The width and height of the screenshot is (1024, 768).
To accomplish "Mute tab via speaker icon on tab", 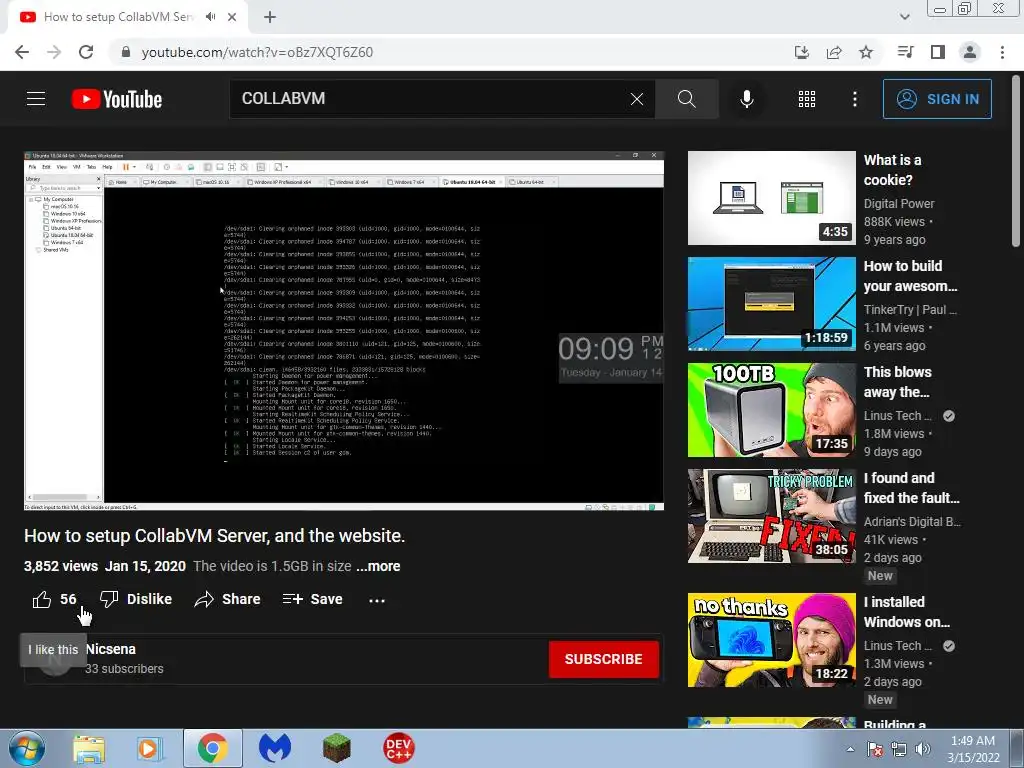I will [x=210, y=17].
